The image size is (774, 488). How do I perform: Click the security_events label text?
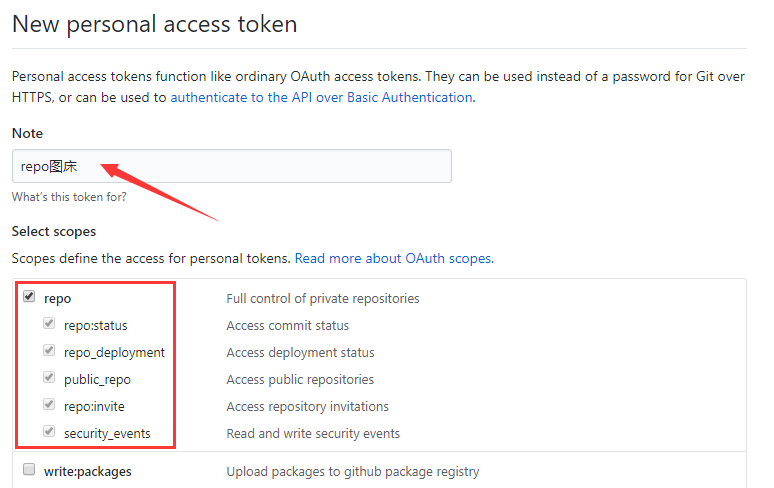(107, 434)
